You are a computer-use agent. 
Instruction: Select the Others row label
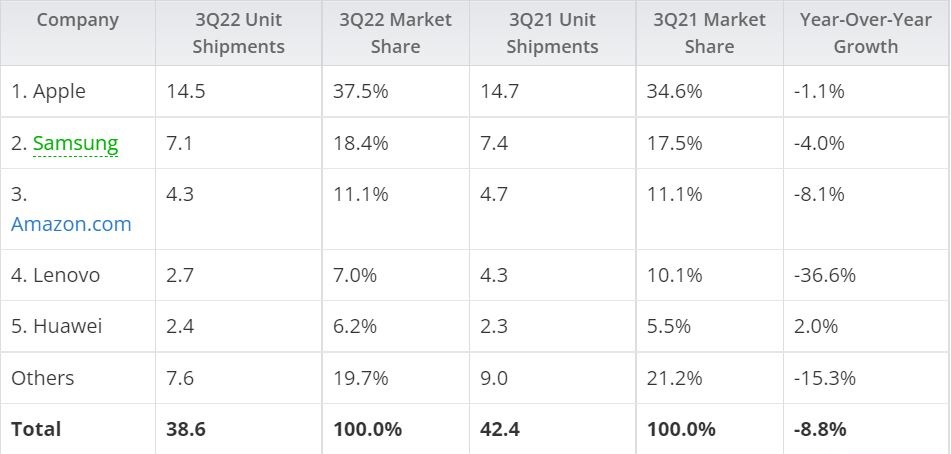click(x=43, y=378)
